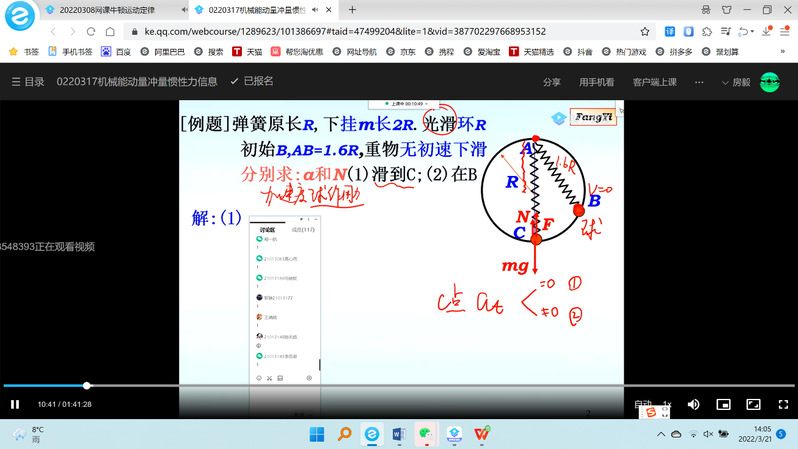Toggle the 已报名 enrollment status
Image resolution: width=798 pixels, height=449 pixels.
pyautogui.click(x=252, y=81)
